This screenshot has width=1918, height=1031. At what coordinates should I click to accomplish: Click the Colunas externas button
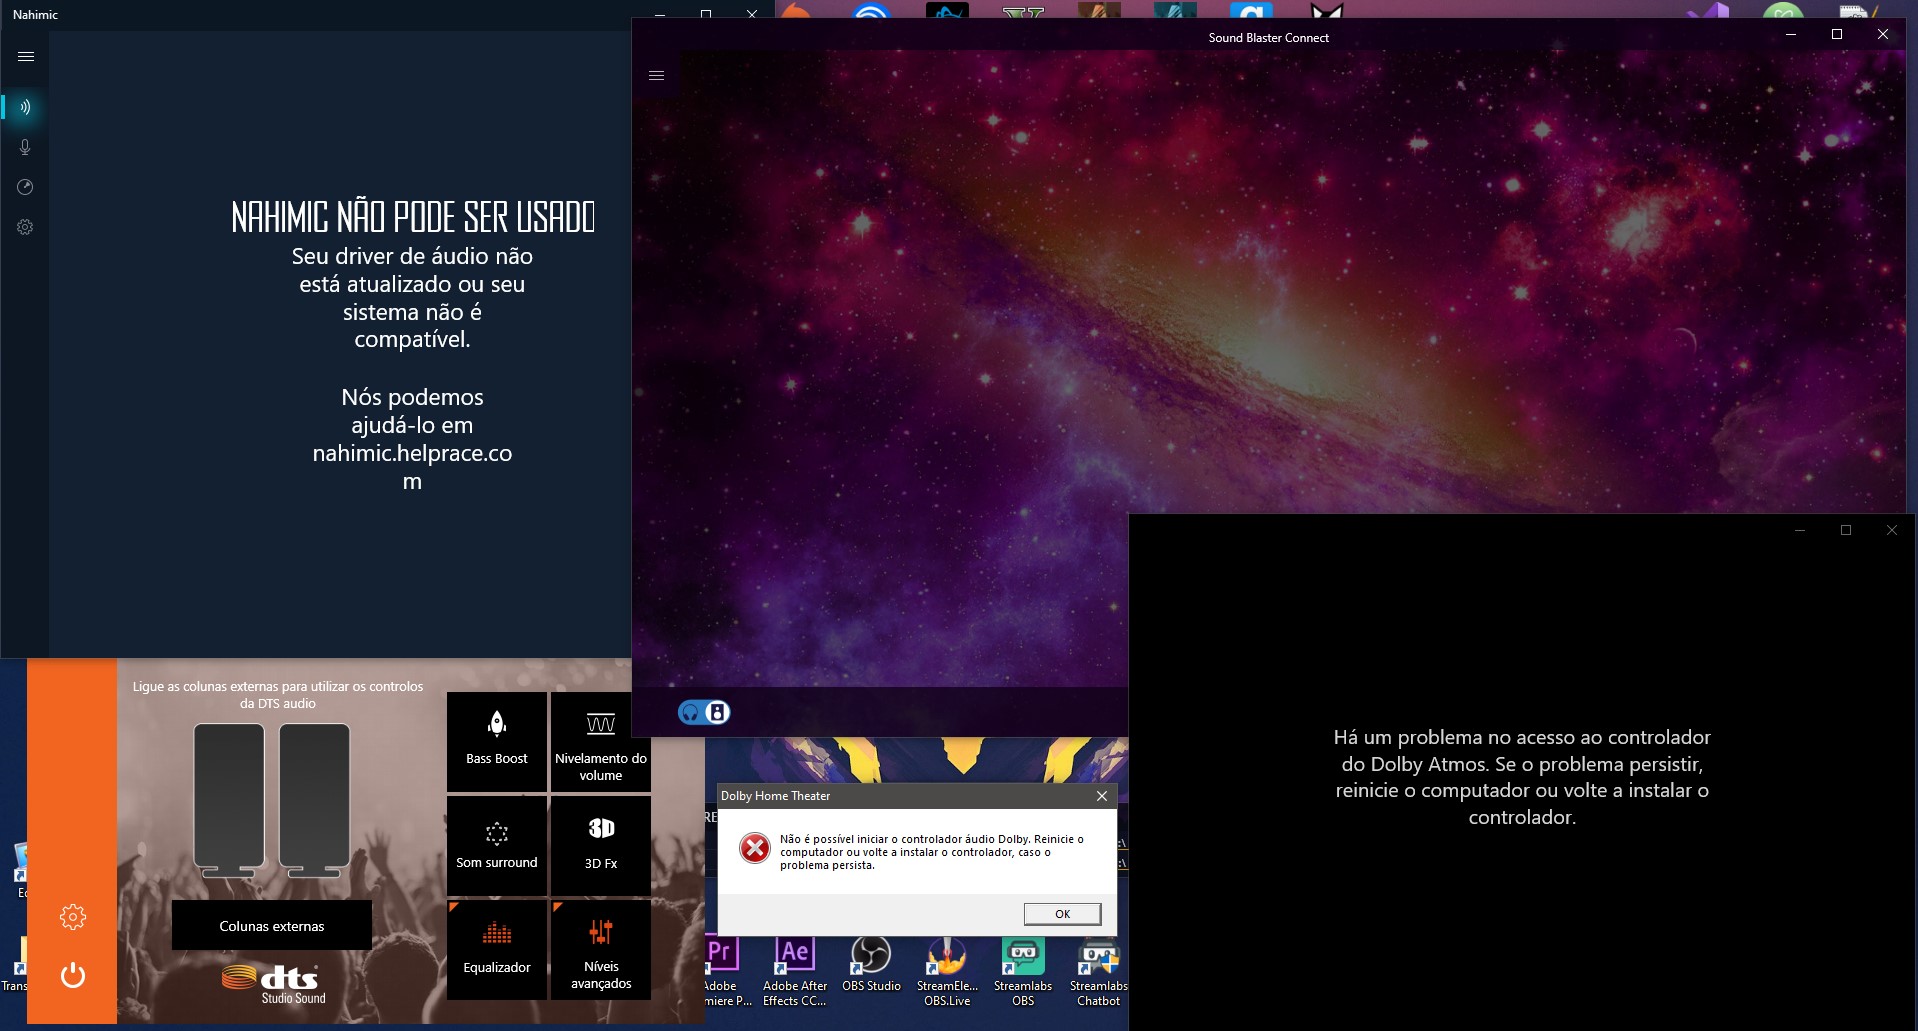point(272,926)
